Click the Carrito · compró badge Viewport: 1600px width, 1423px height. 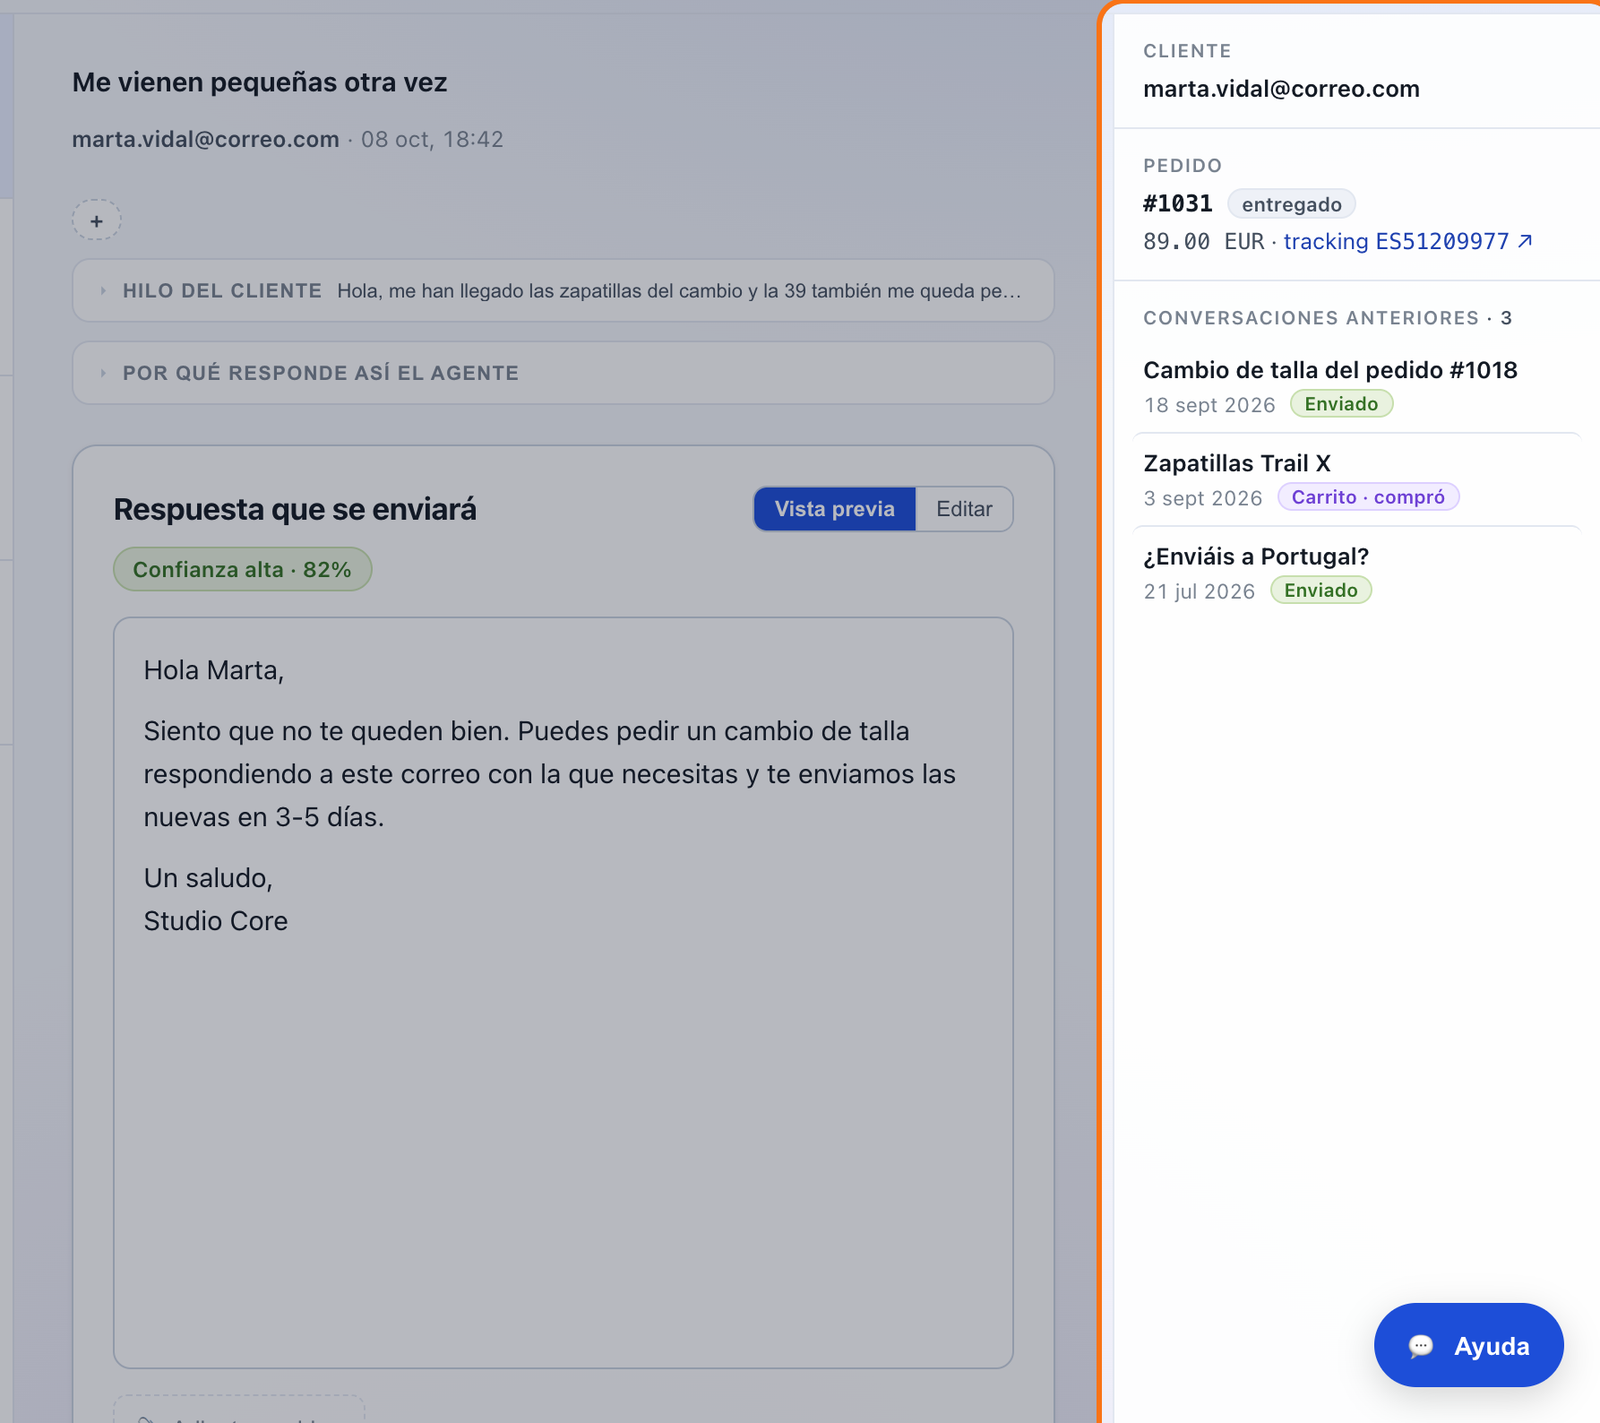point(1368,497)
